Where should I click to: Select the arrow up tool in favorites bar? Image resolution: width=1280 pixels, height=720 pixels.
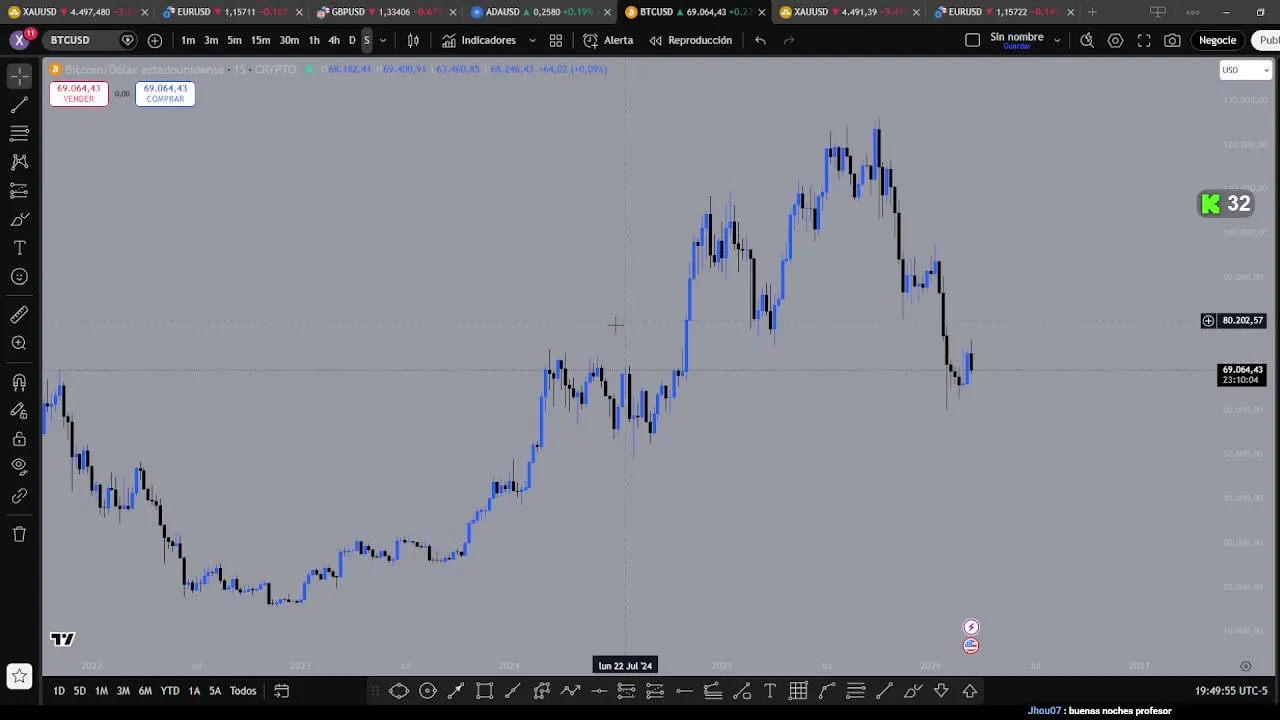[x=970, y=691]
